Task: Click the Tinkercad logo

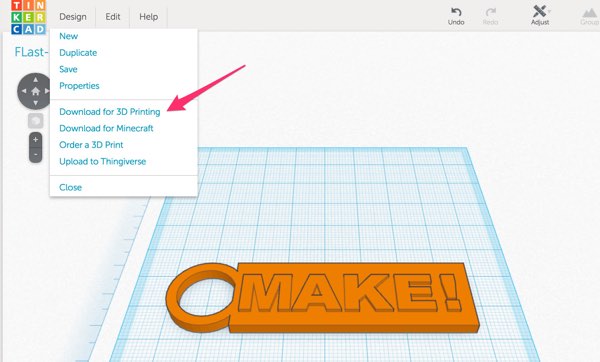Action: 28,17
